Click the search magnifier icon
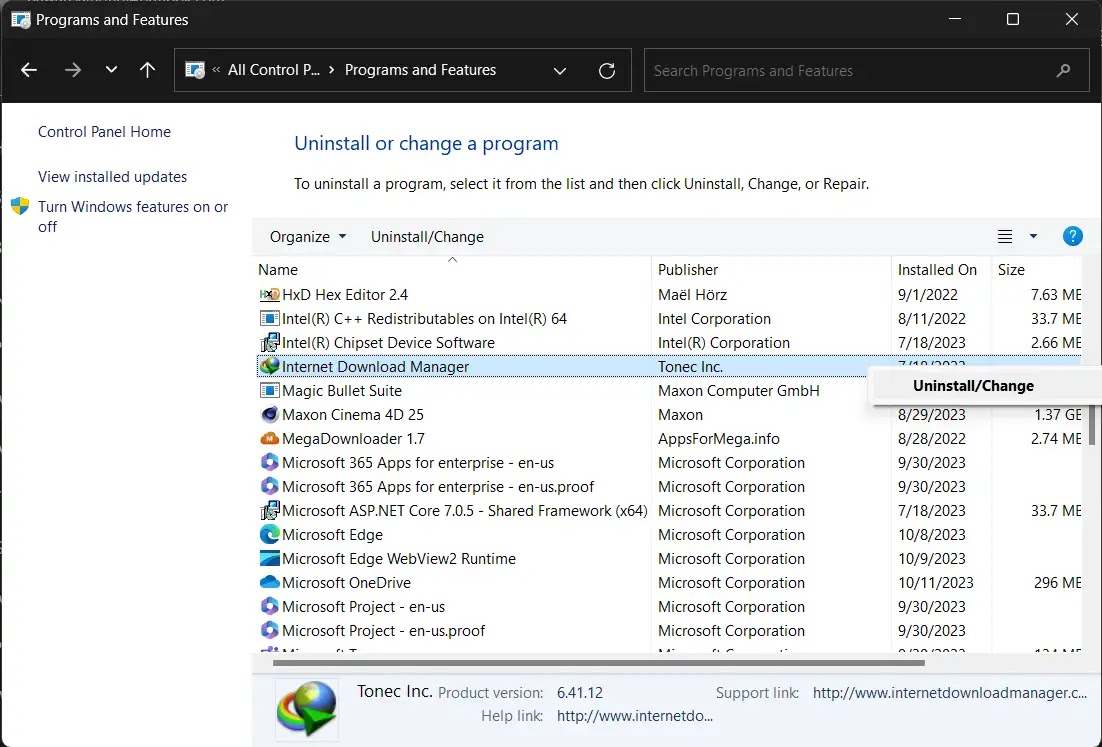1102x747 pixels. pyautogui.click(x=1063, y=70)
